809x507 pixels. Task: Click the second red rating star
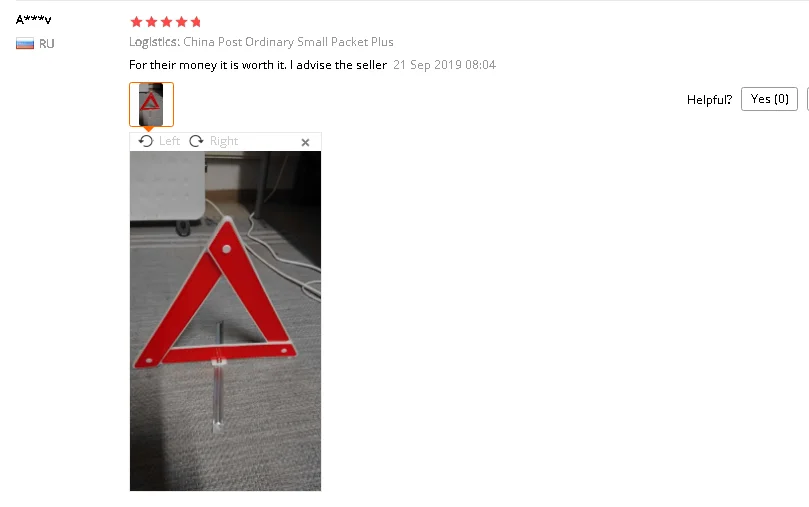point(151,22)
